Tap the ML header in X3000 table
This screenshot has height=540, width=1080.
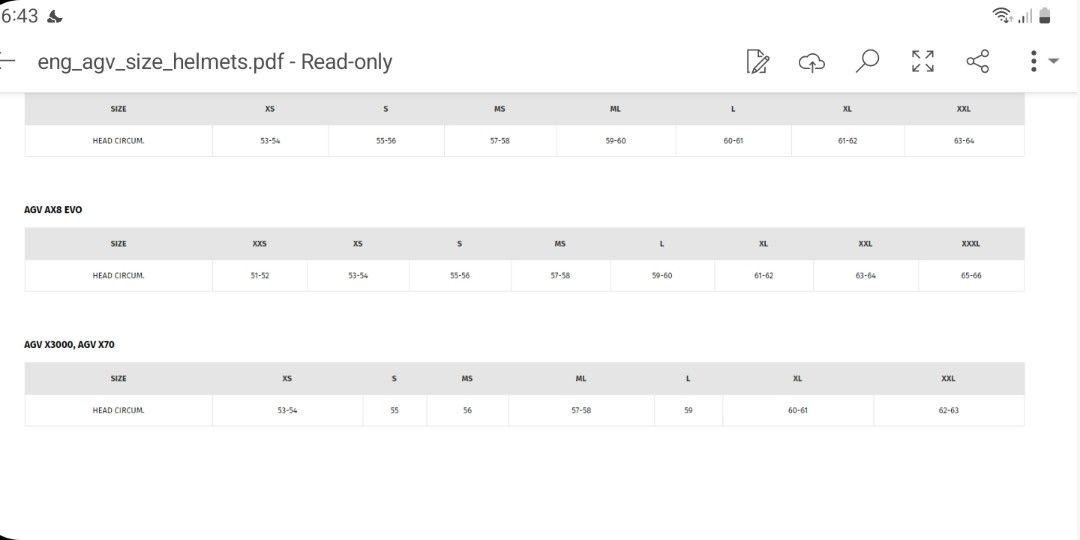point(581,379)
